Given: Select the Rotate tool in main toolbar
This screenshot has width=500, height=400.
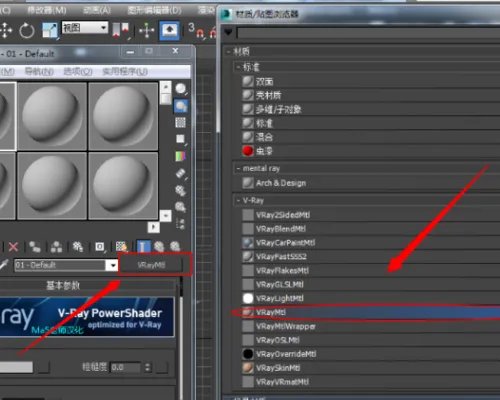Looking at the screenshot, I should pyautogui.click(x=27, y=31).
